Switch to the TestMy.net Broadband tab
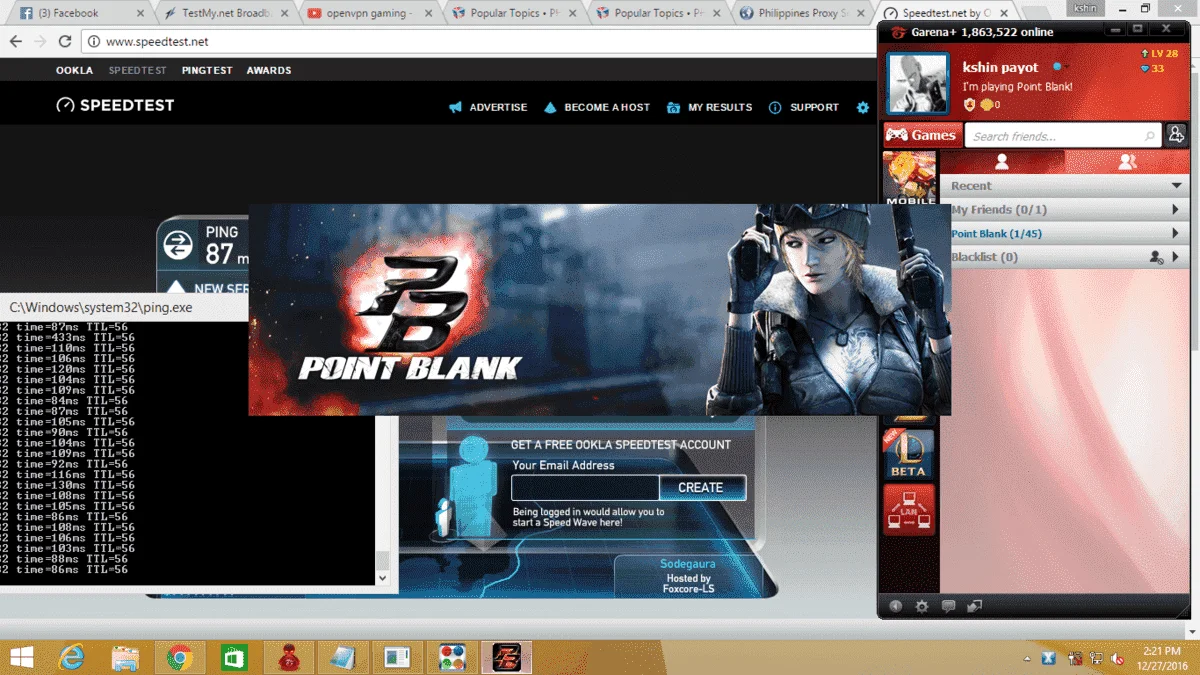Screen dimensions: 1200x675 tap(225, 13)
